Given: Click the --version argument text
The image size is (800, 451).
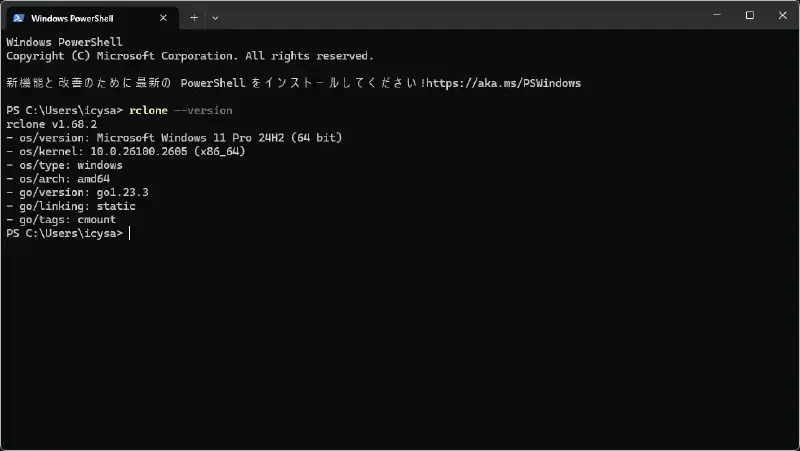Looking at the screenshot, I should (x=203, y=111).
